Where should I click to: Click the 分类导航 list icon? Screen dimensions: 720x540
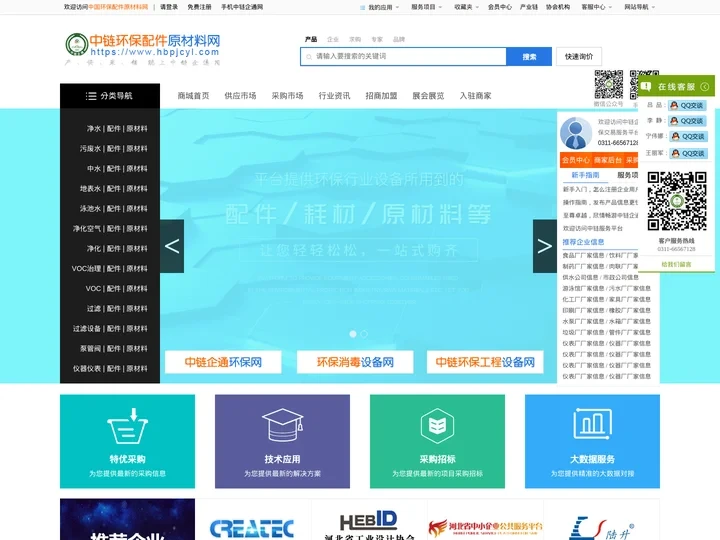91,96
